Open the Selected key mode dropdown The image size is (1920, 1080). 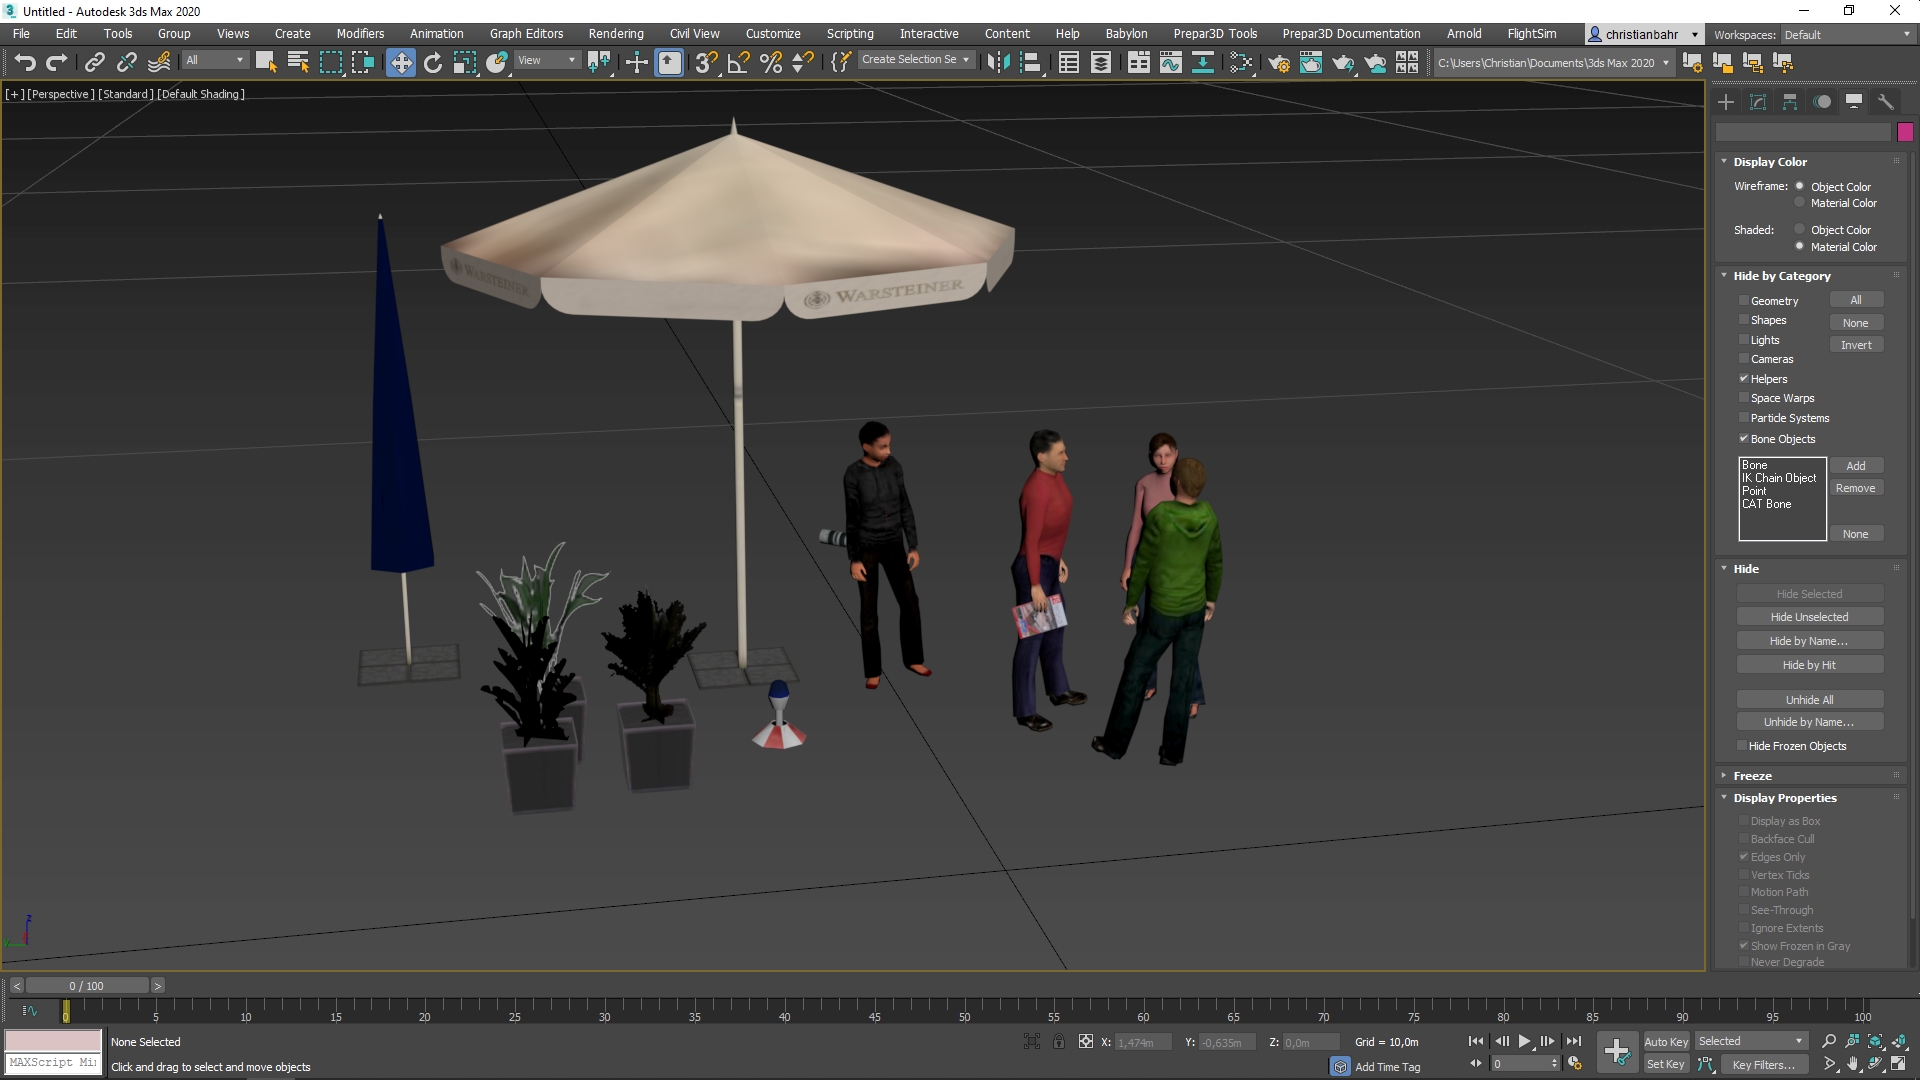[x=1750, y=1041]
